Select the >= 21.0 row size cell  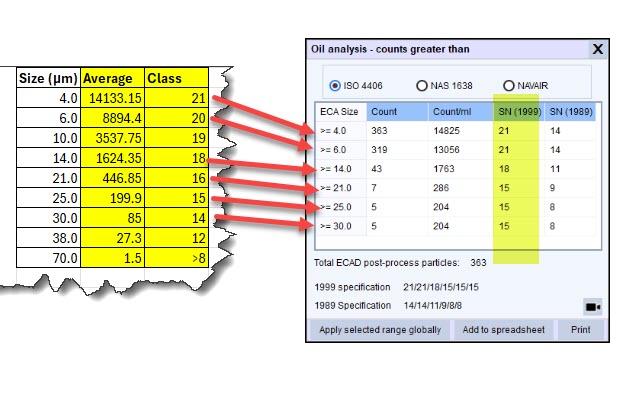(x=341, y=188)
